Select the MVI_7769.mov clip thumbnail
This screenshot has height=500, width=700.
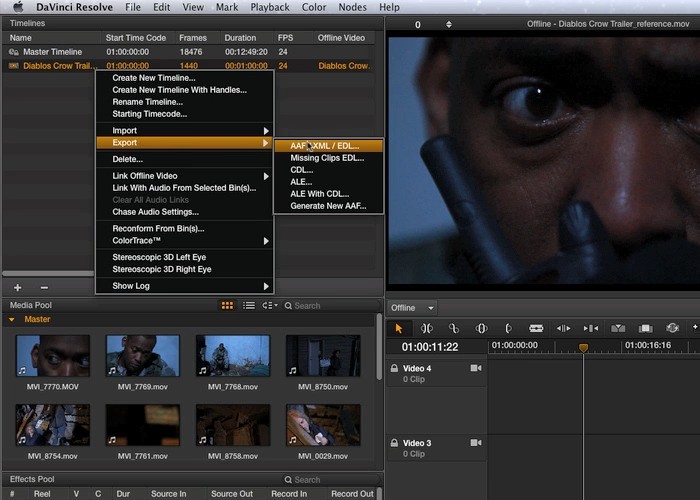tap(142, 356)
